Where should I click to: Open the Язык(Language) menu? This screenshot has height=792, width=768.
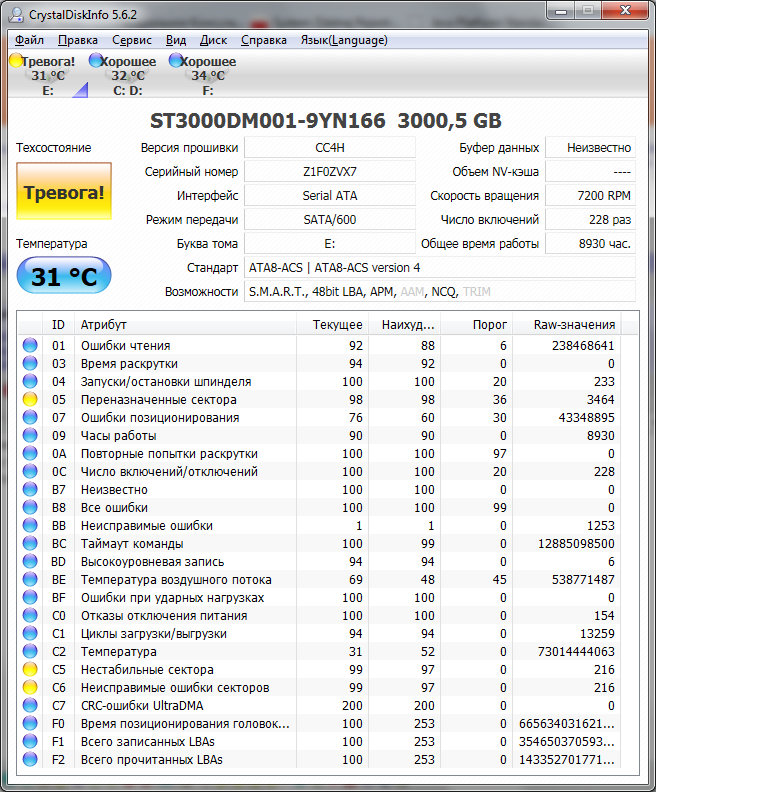pos(343,40)
